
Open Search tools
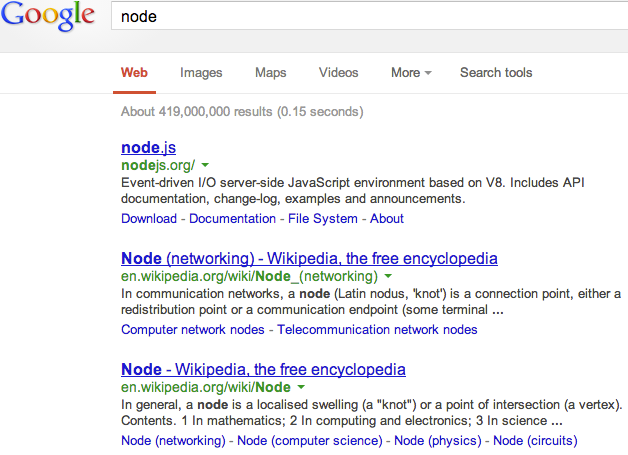(x=496, y=72)
